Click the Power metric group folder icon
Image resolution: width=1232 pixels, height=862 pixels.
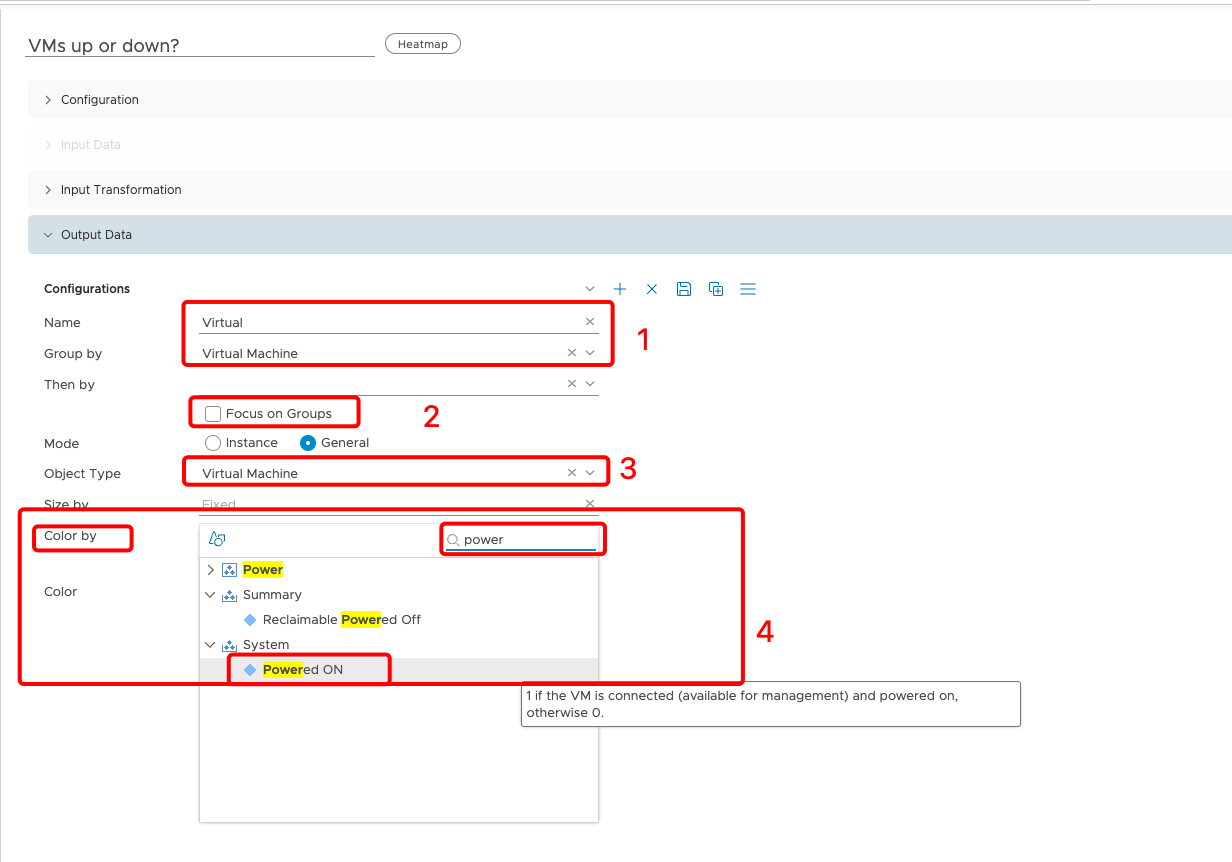point(232,569)
